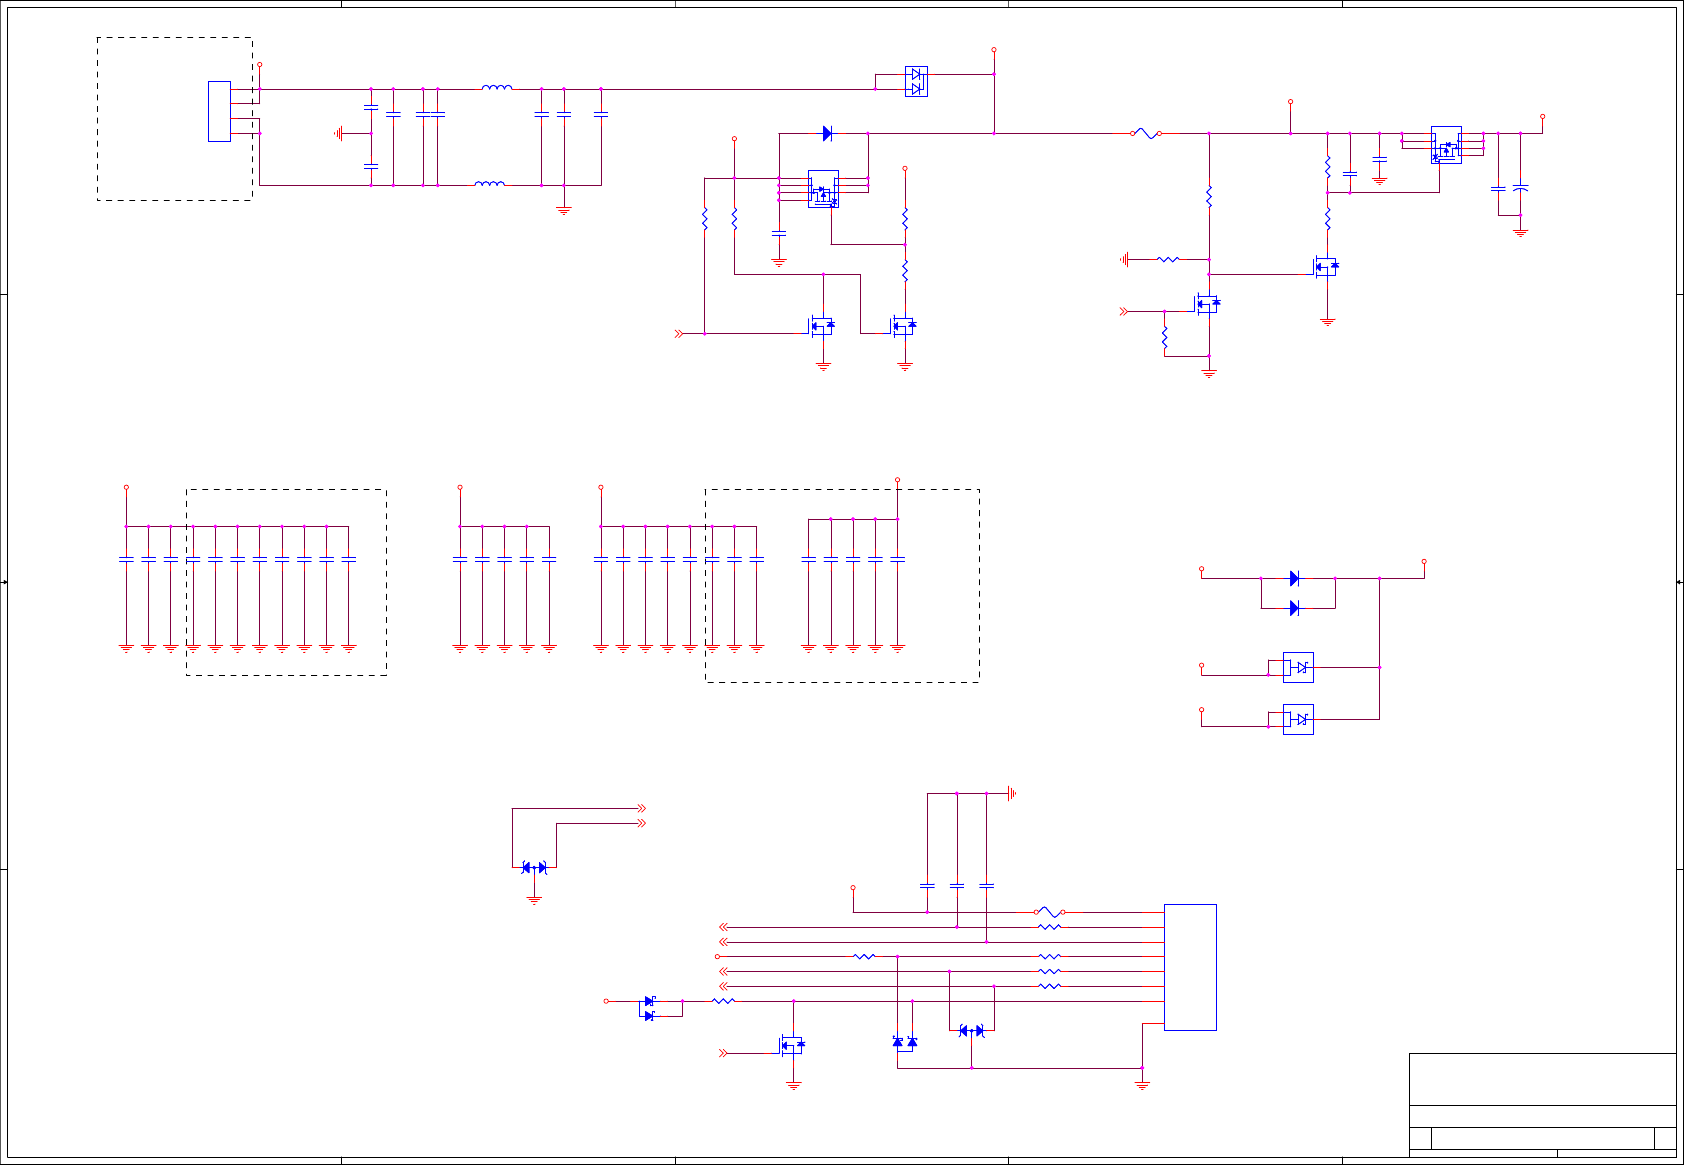The height and width of the screenshot is (1165, 1684).
Task: Select the MOSFET package below the solid blue diode
Action: pyautogui.click(x=823, y=189)
